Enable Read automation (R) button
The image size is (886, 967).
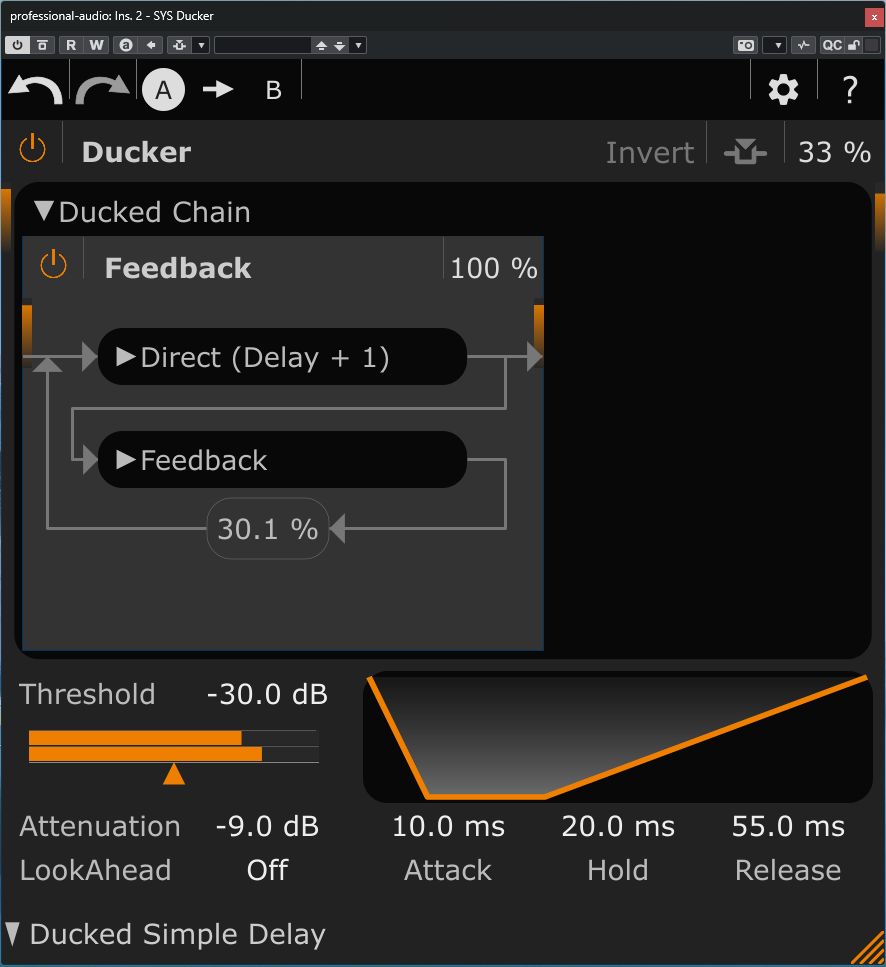[x=71, y=45]
